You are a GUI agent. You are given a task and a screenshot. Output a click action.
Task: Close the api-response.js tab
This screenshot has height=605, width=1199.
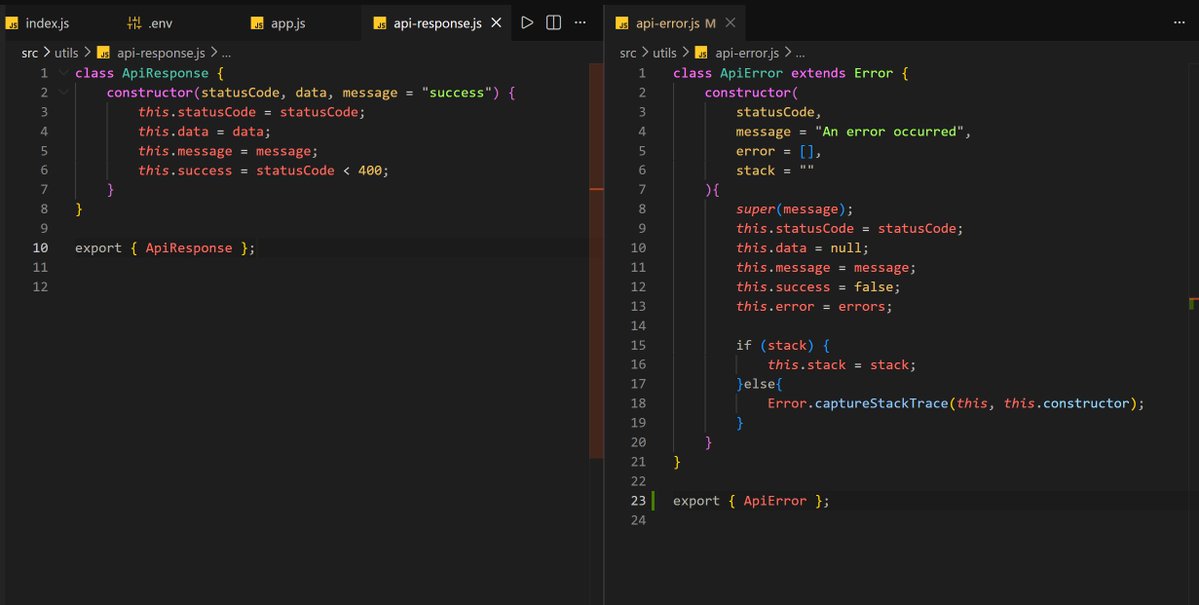496,22
